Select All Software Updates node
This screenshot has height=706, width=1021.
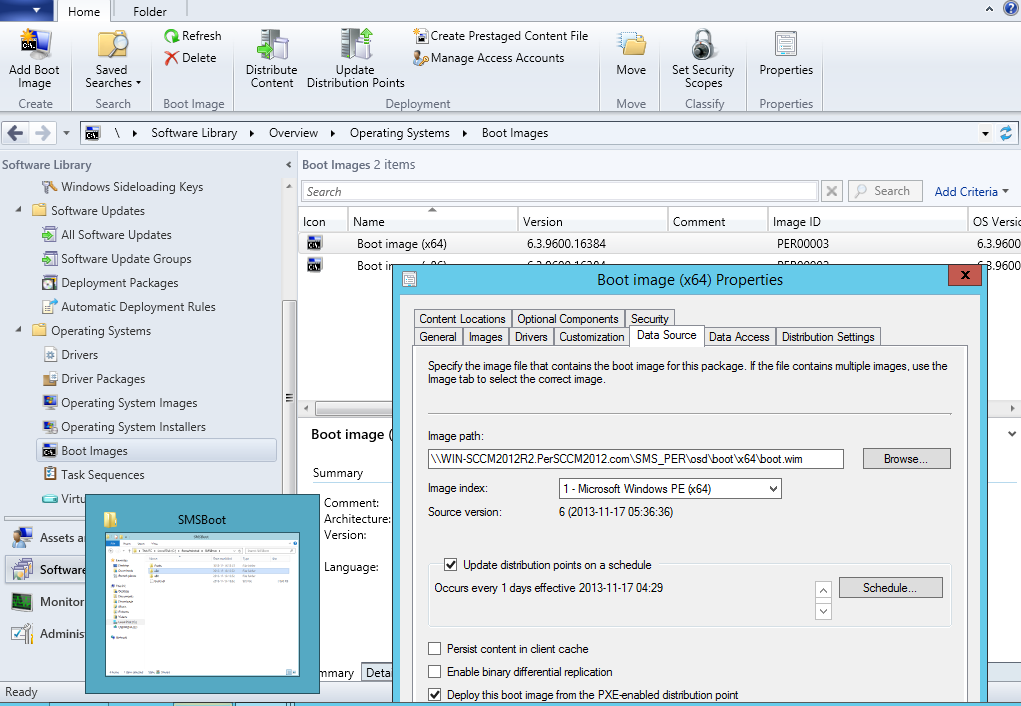pyautogui.click(x=107, y=235)
